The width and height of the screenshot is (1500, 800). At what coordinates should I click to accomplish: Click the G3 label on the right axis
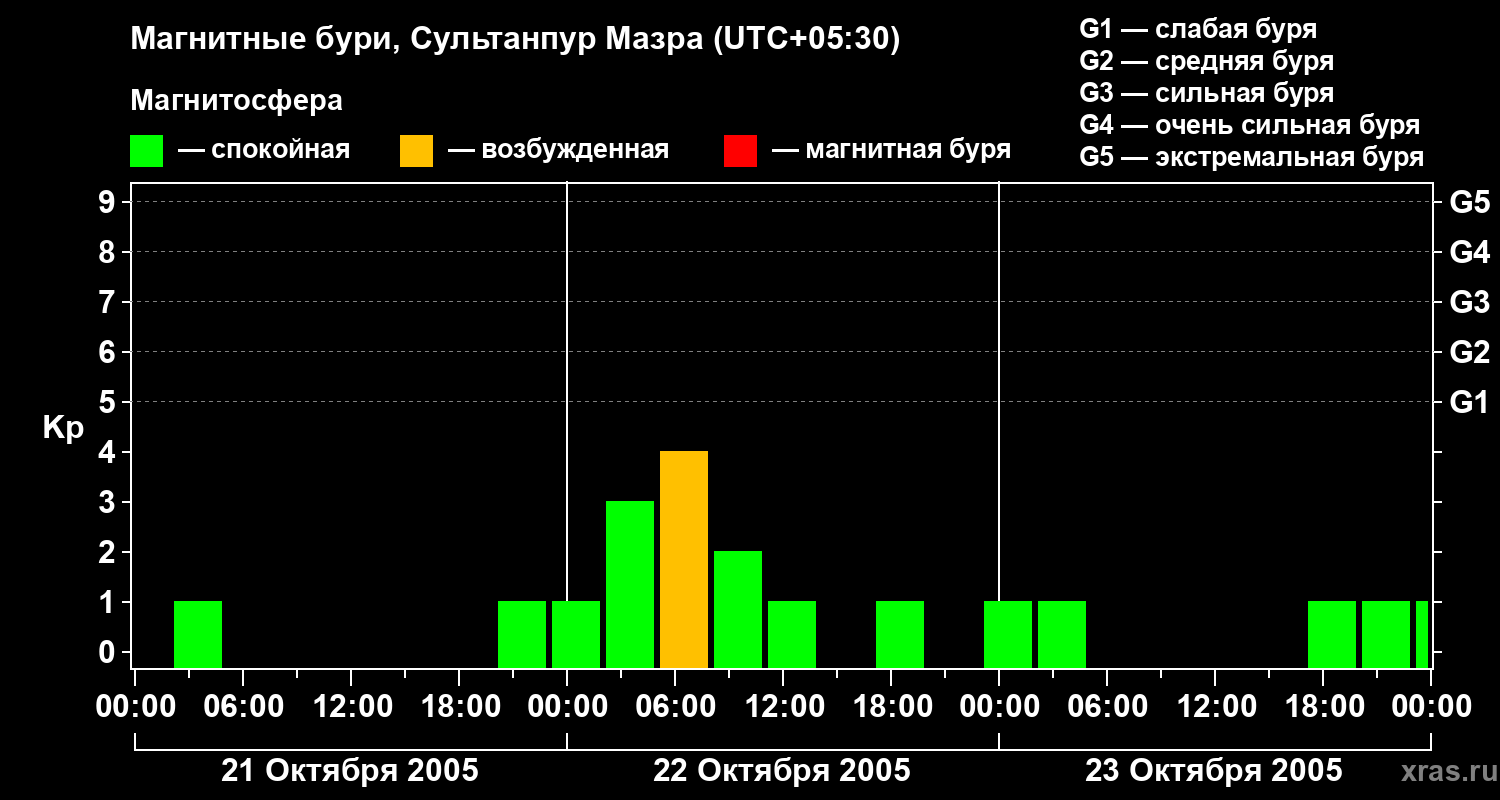[x=1470, y=302]
